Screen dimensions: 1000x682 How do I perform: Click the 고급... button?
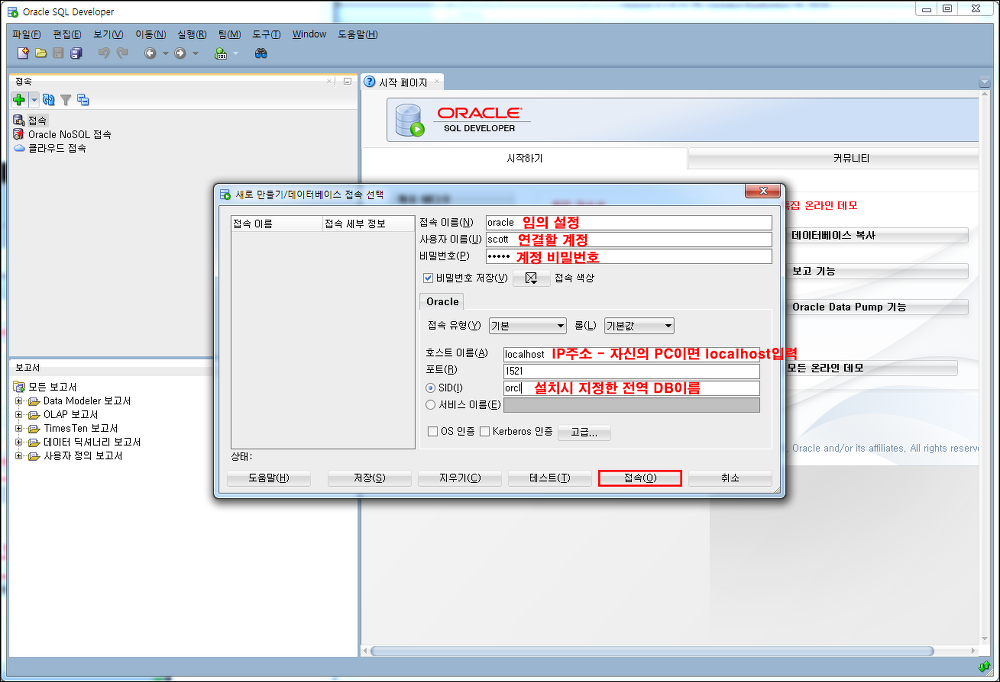click(x=584, y=433)
